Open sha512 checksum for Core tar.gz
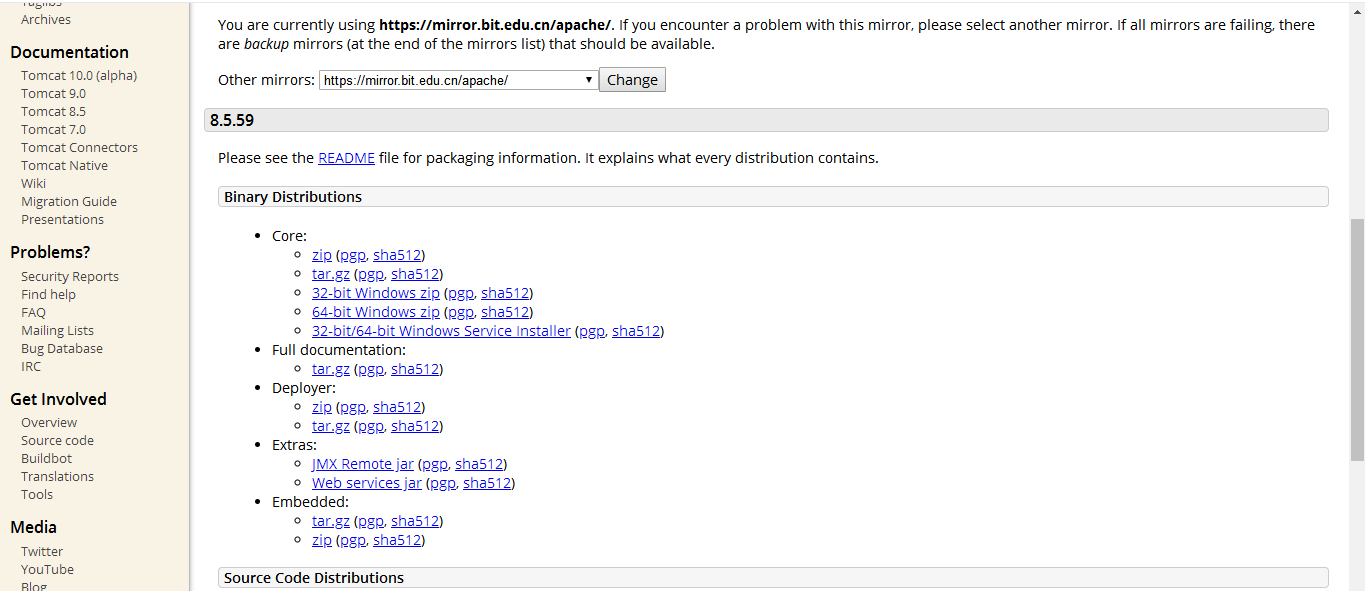 point(414,274)
